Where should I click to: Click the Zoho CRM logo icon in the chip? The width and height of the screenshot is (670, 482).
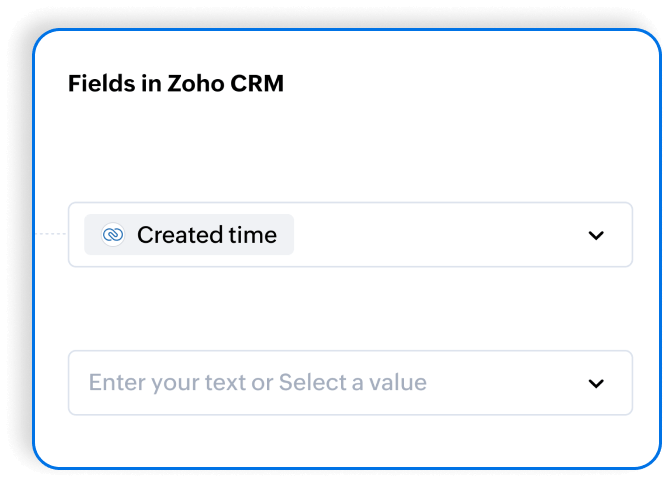pyautogui.click(x=113, y=235)
